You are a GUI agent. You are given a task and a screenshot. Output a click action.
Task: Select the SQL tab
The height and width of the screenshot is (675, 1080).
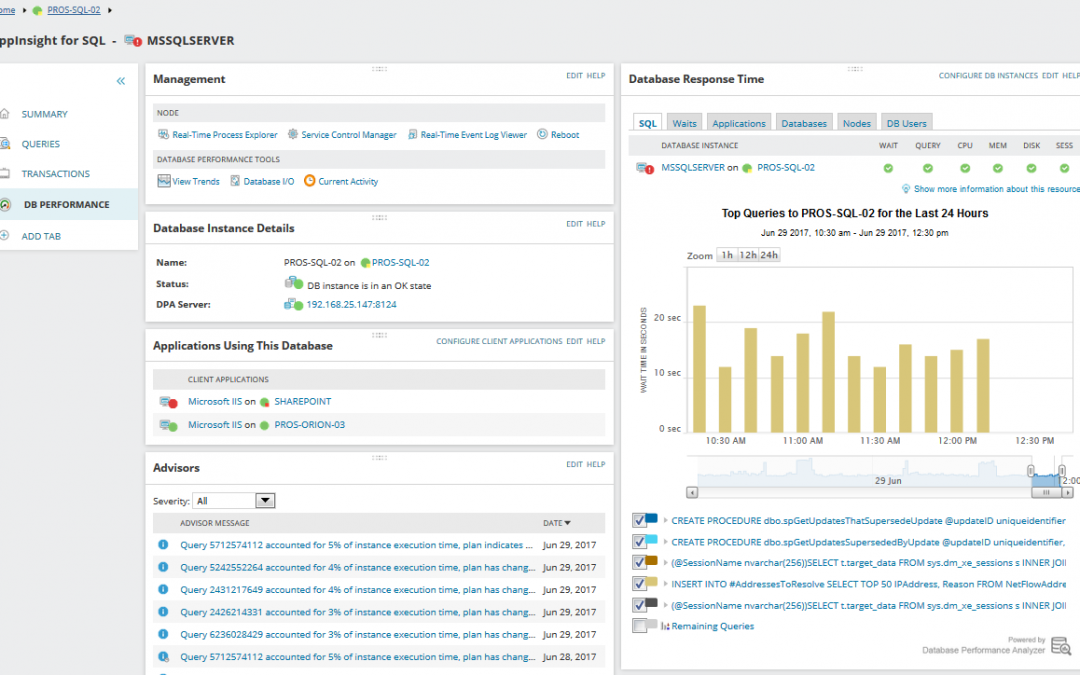click(647, 123)
